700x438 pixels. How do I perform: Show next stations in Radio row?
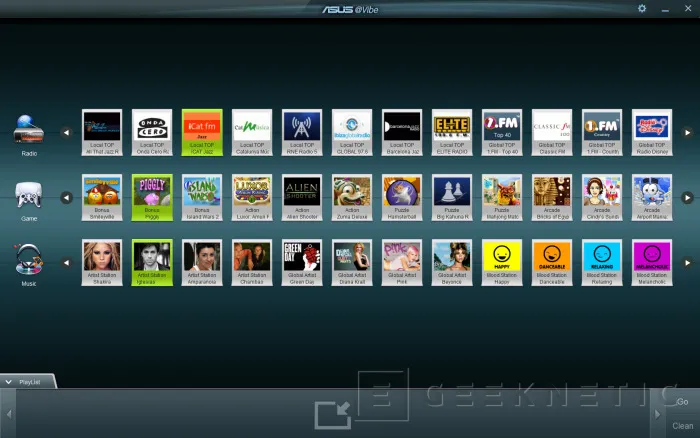point(688,133)
